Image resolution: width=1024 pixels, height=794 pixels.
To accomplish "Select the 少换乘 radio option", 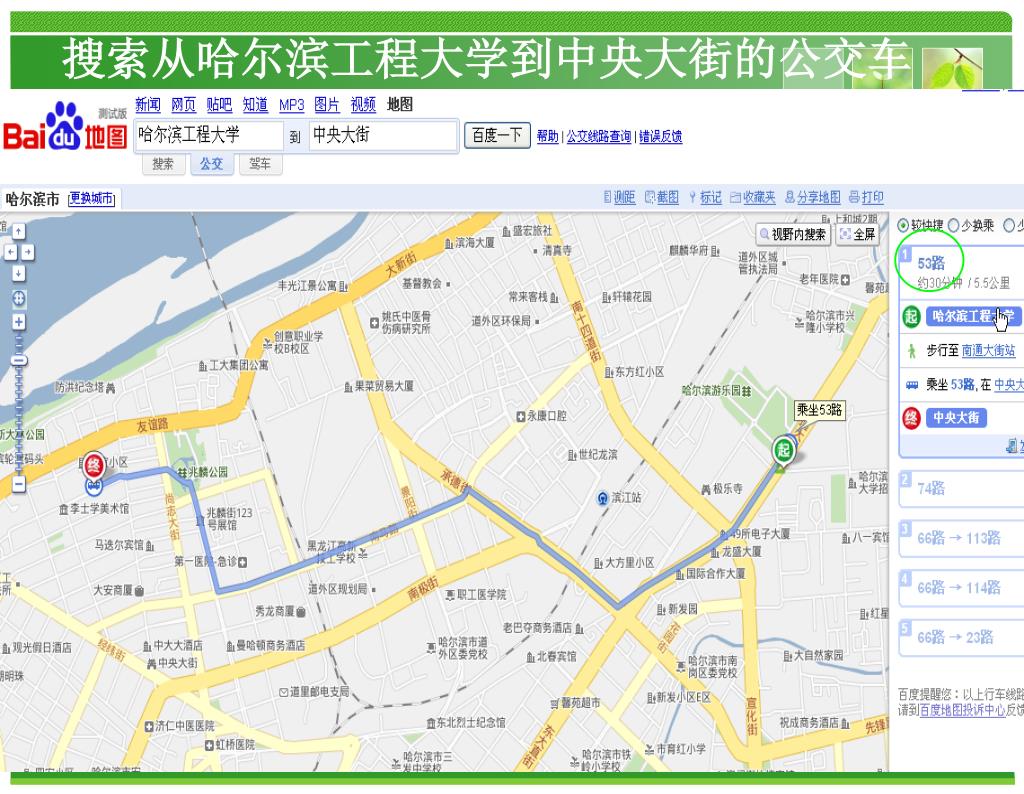I will pyautogui.click(x=953, y=225).
